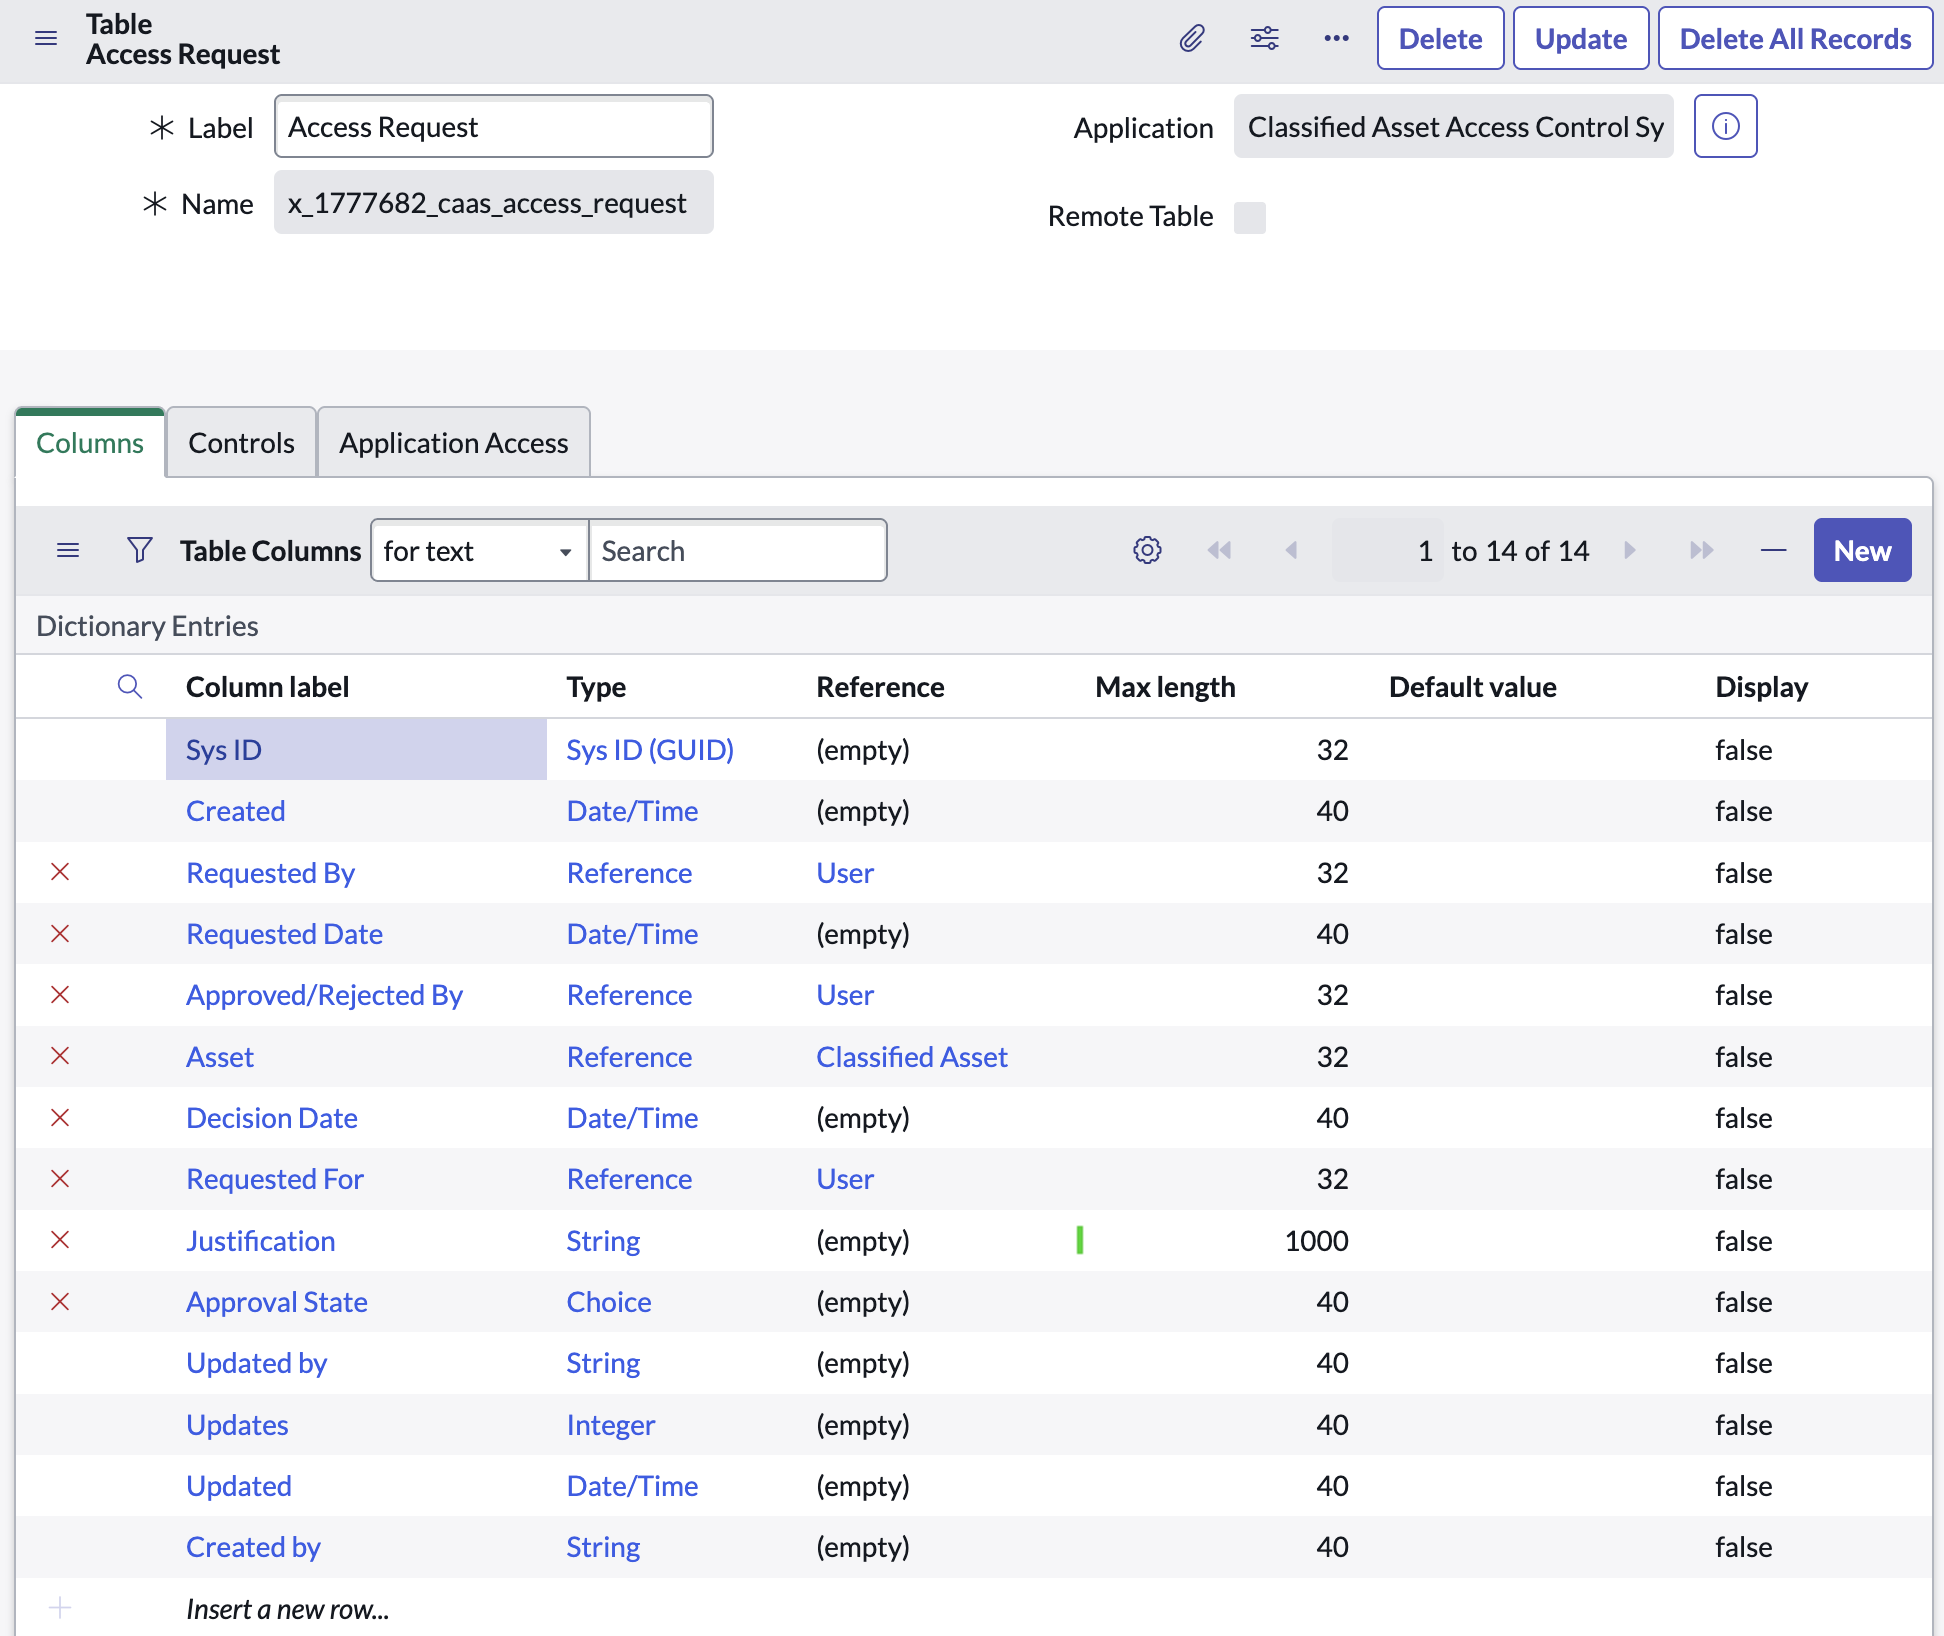Click the filter funnel icon
Screen dimensions: 1944x1636
[140, 550]
